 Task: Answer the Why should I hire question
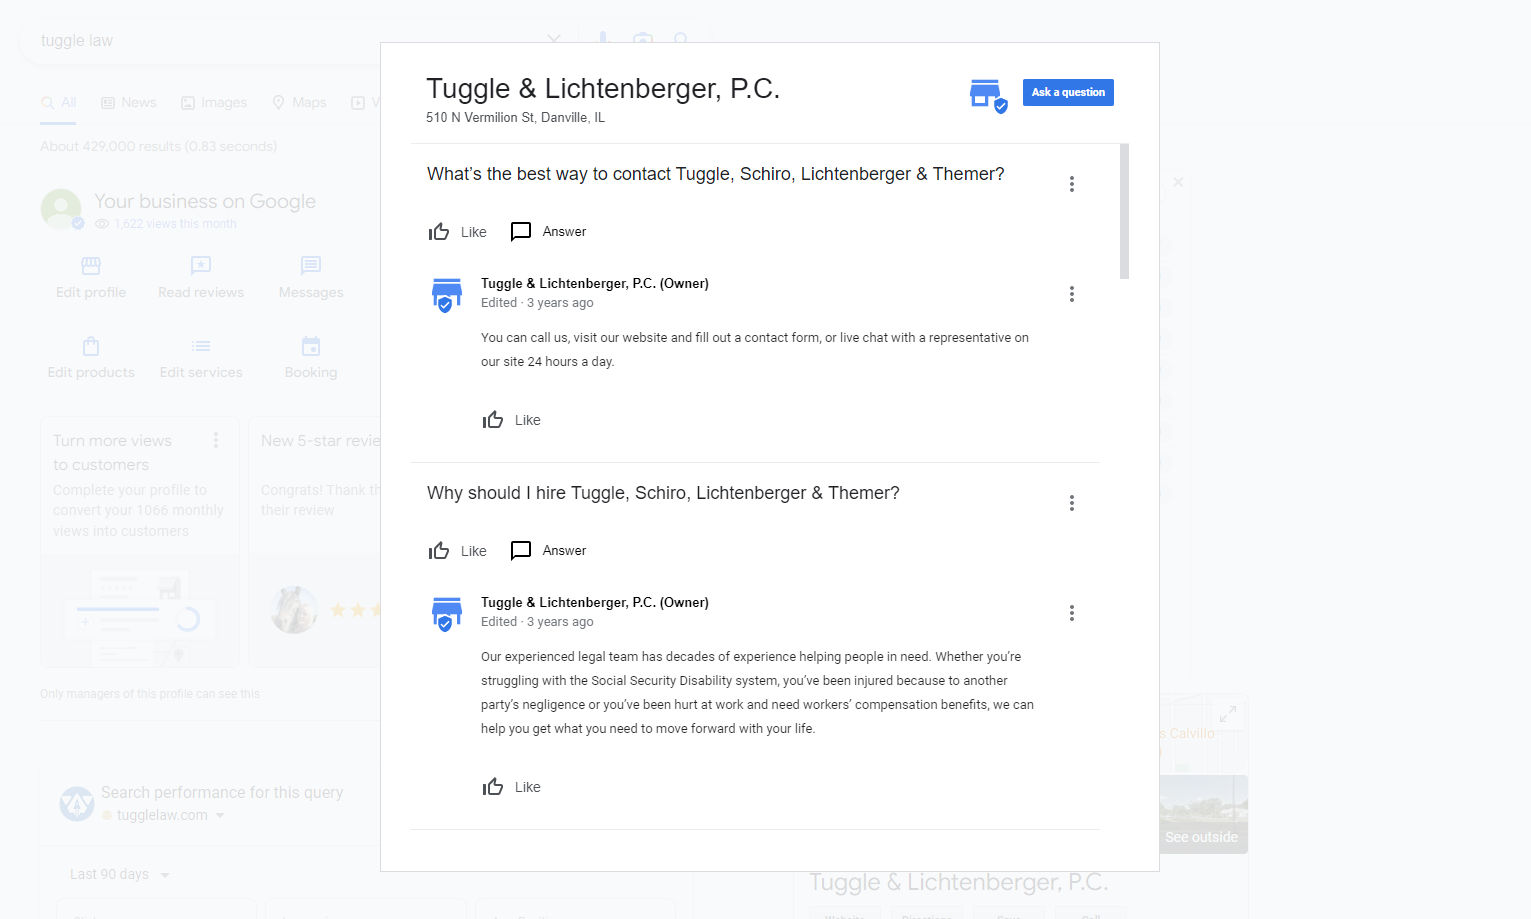(548, 551)
